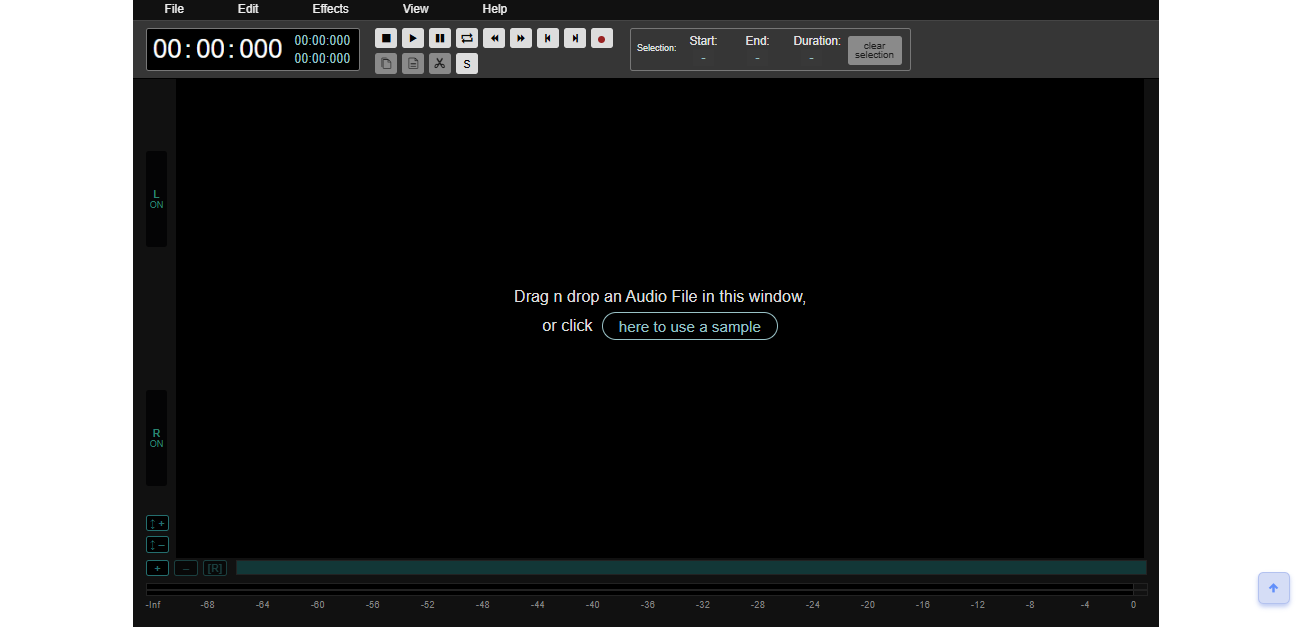The image size is (1305, 627).
Task: Open the View menu
Action: tap(415, 9)
